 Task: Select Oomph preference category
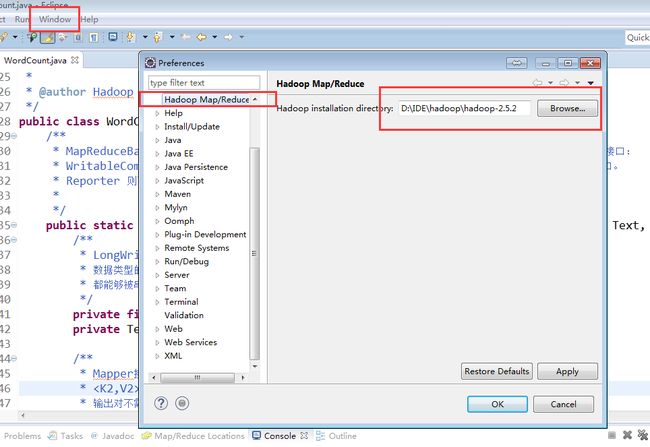pos(179,221)
